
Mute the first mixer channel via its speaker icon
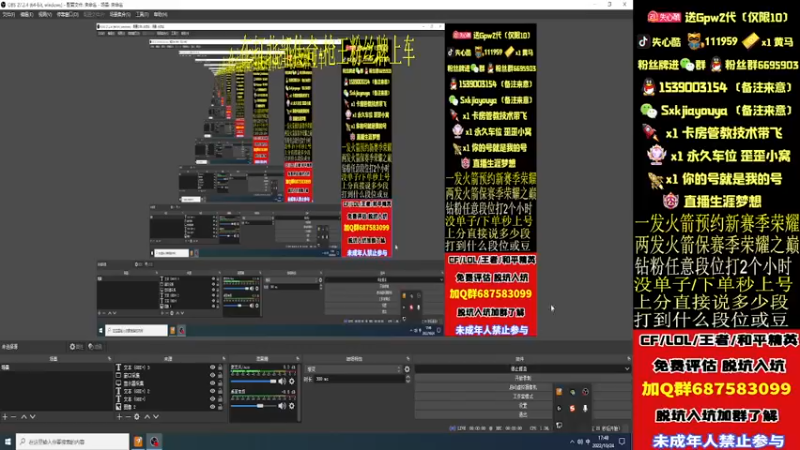282,381
